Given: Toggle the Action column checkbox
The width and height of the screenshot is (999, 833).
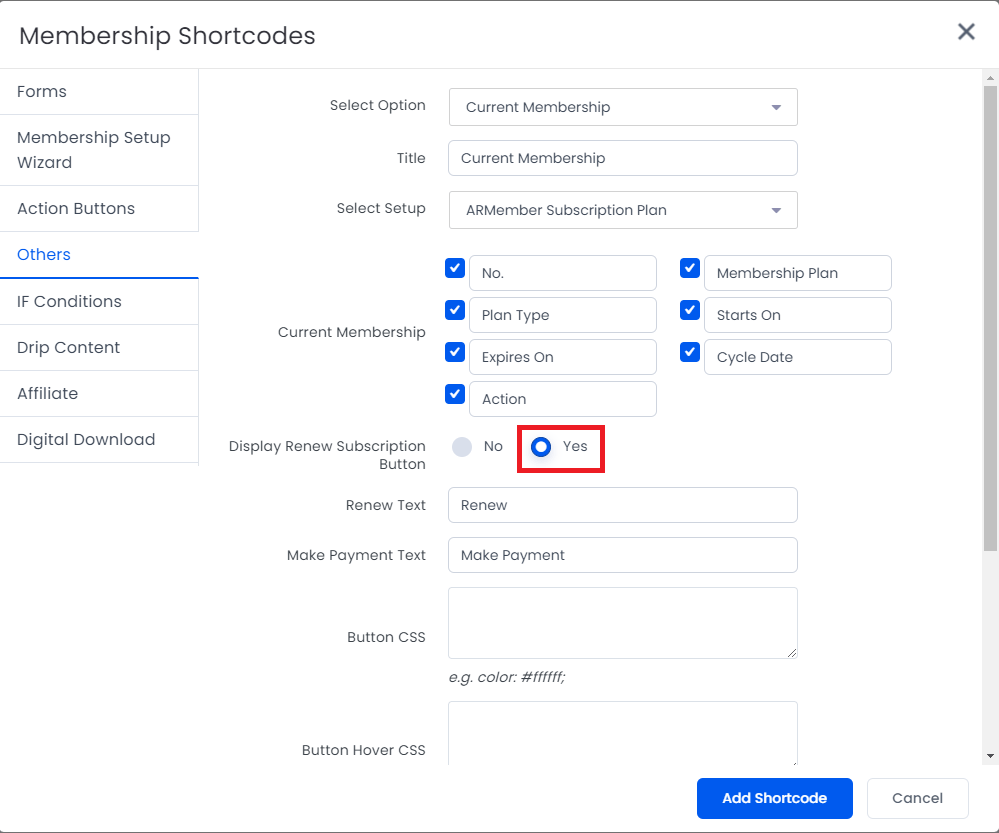Looking at the screenshot, I should point(455,395).
